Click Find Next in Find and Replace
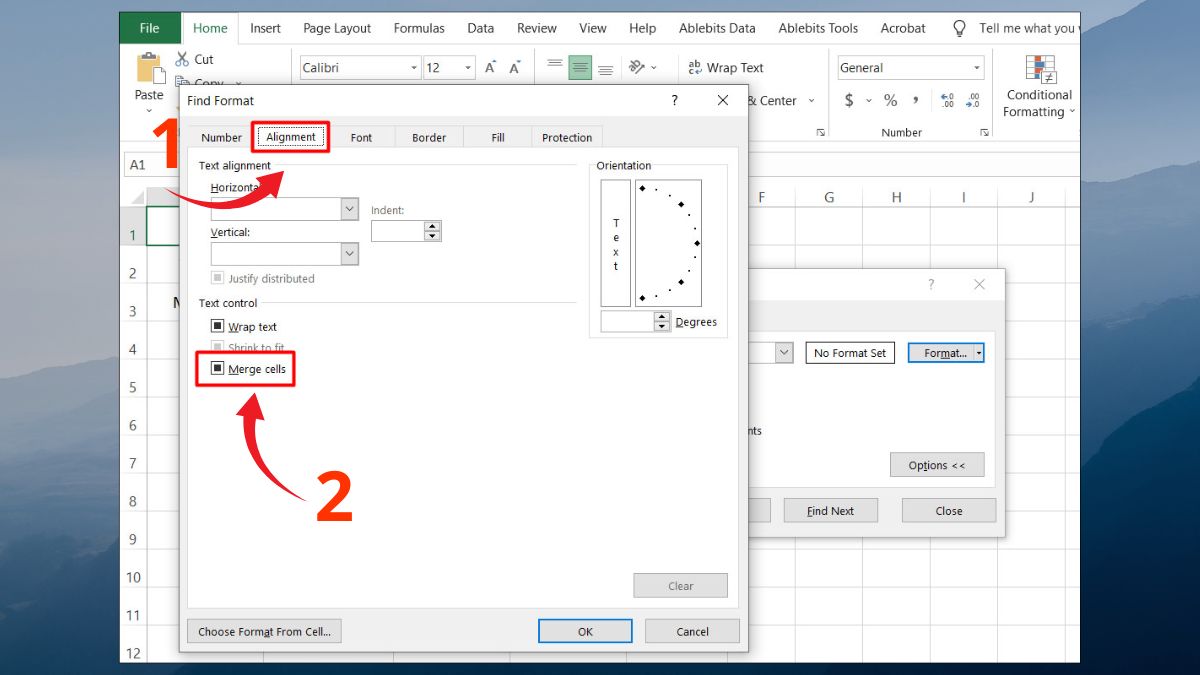This screenshot has width=1200, height=675. (830, 510)
